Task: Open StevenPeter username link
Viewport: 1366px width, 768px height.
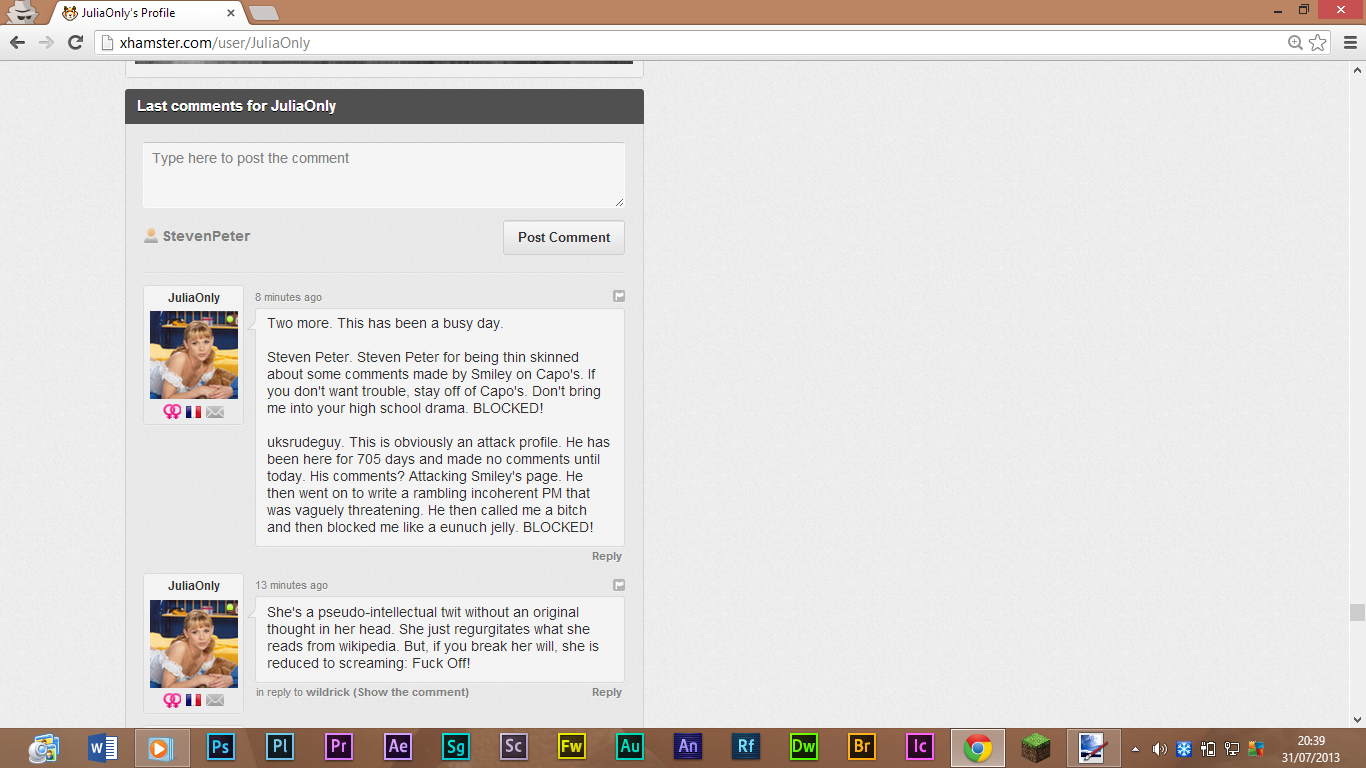Action: coord(206,236)
